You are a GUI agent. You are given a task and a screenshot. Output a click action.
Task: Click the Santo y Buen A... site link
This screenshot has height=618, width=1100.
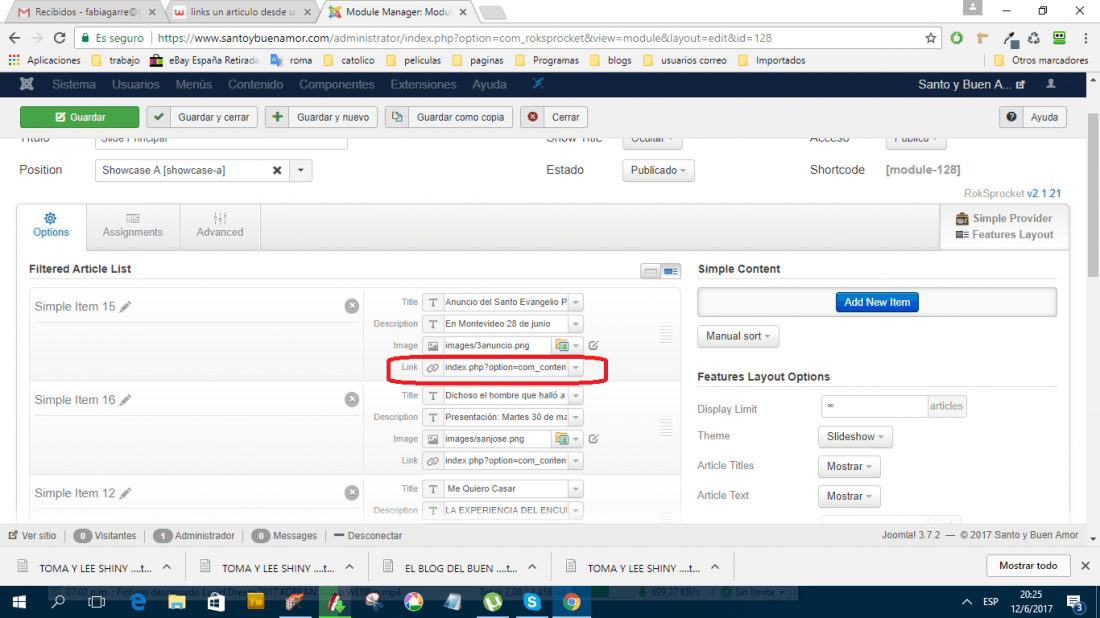[971, 84]
